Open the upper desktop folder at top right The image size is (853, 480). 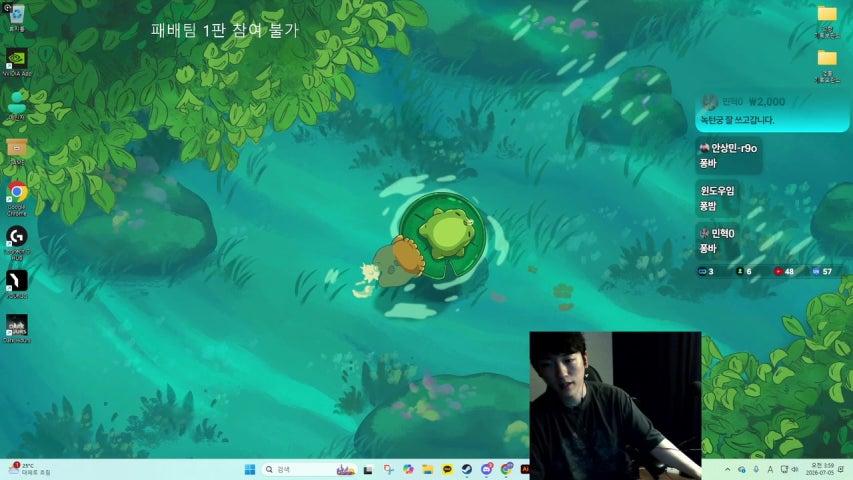827,22
